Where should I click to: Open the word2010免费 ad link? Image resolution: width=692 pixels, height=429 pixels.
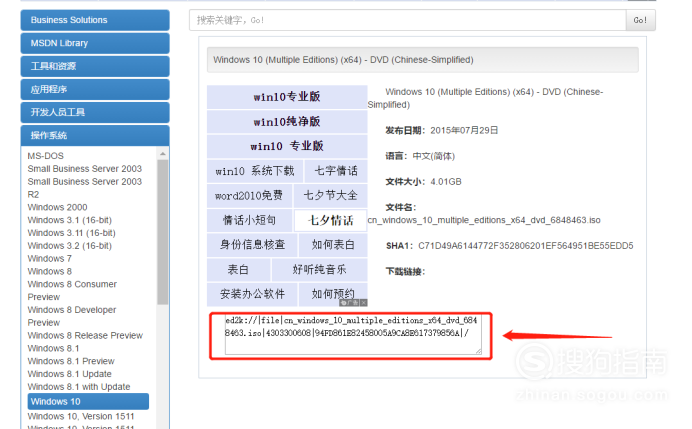249,196
